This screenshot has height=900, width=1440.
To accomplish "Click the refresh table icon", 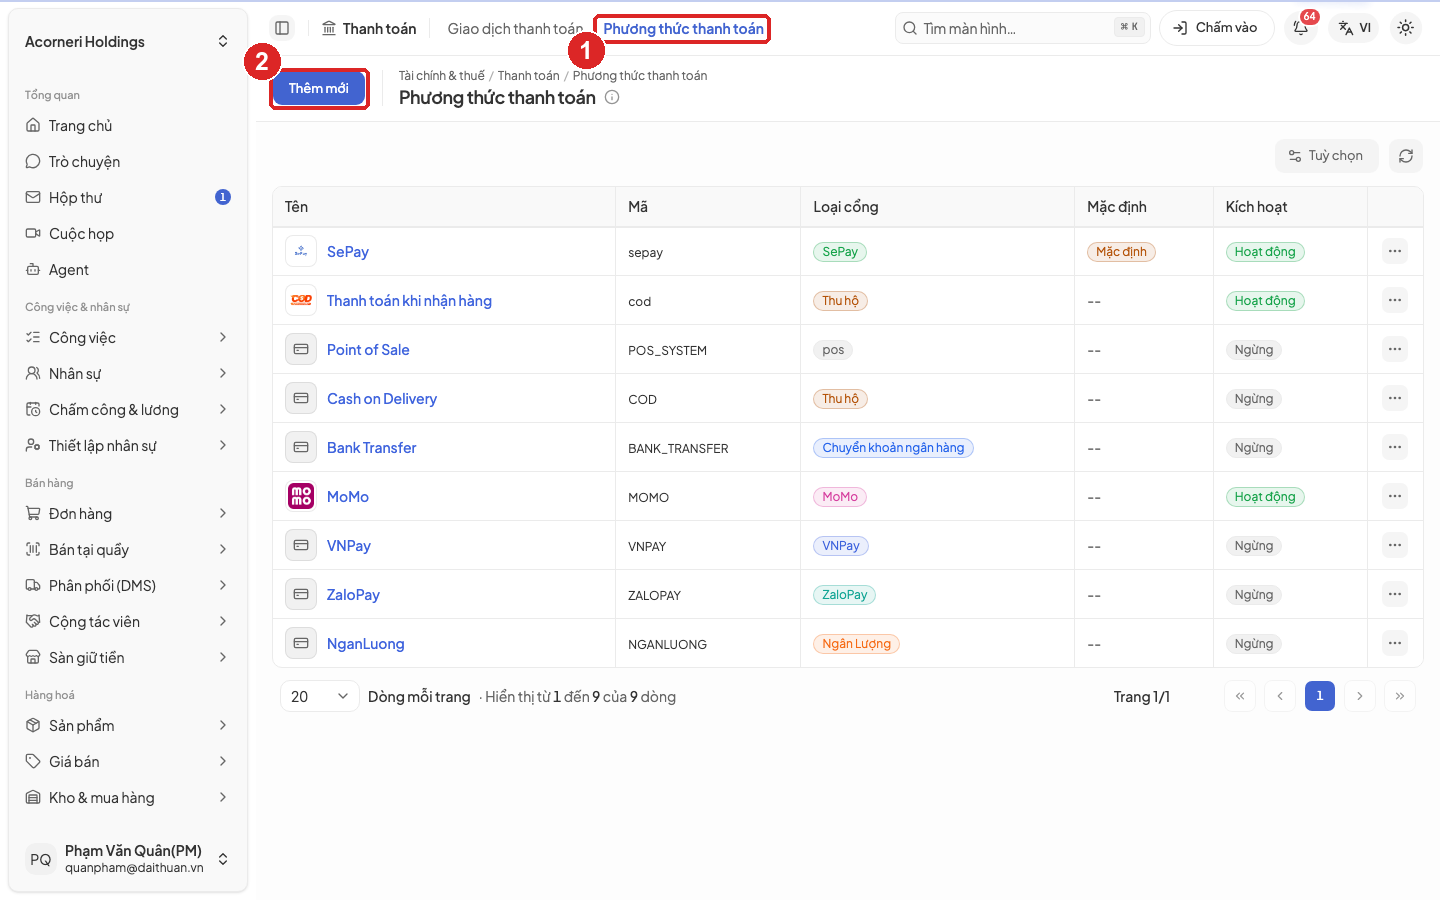I will coord(1406,156).
